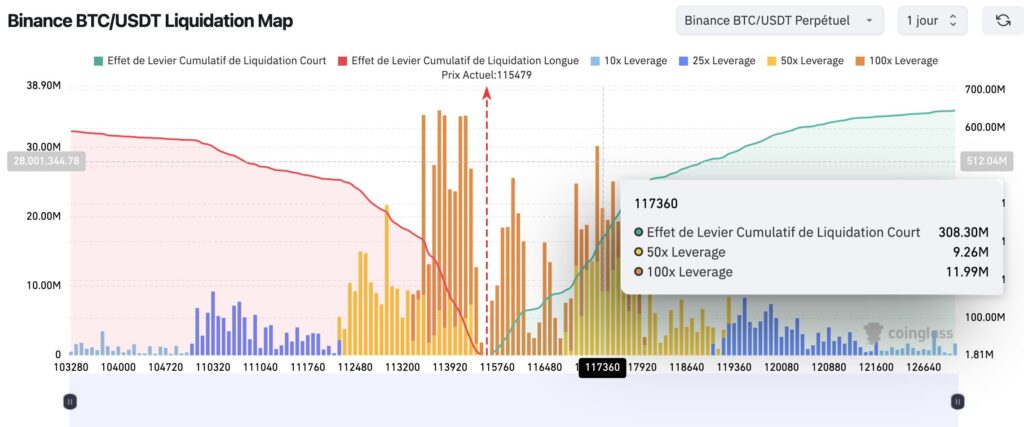1024x427 pixels.
Task: Click x-axis label 111760
Action: pos(308,368)
